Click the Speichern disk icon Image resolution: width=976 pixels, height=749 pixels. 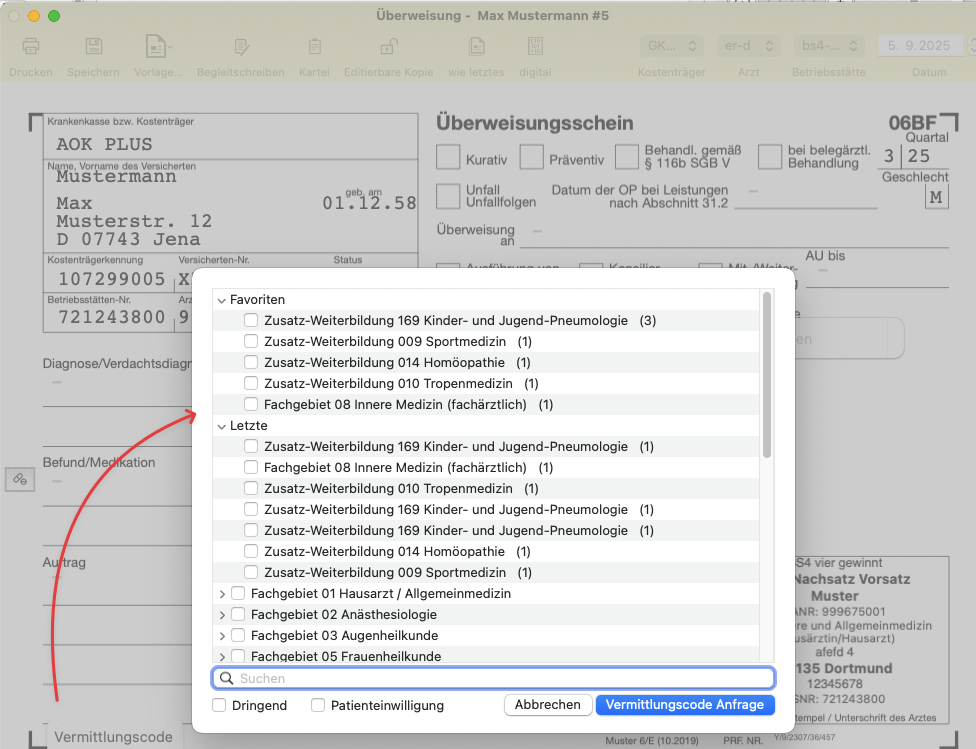(93, 46)
